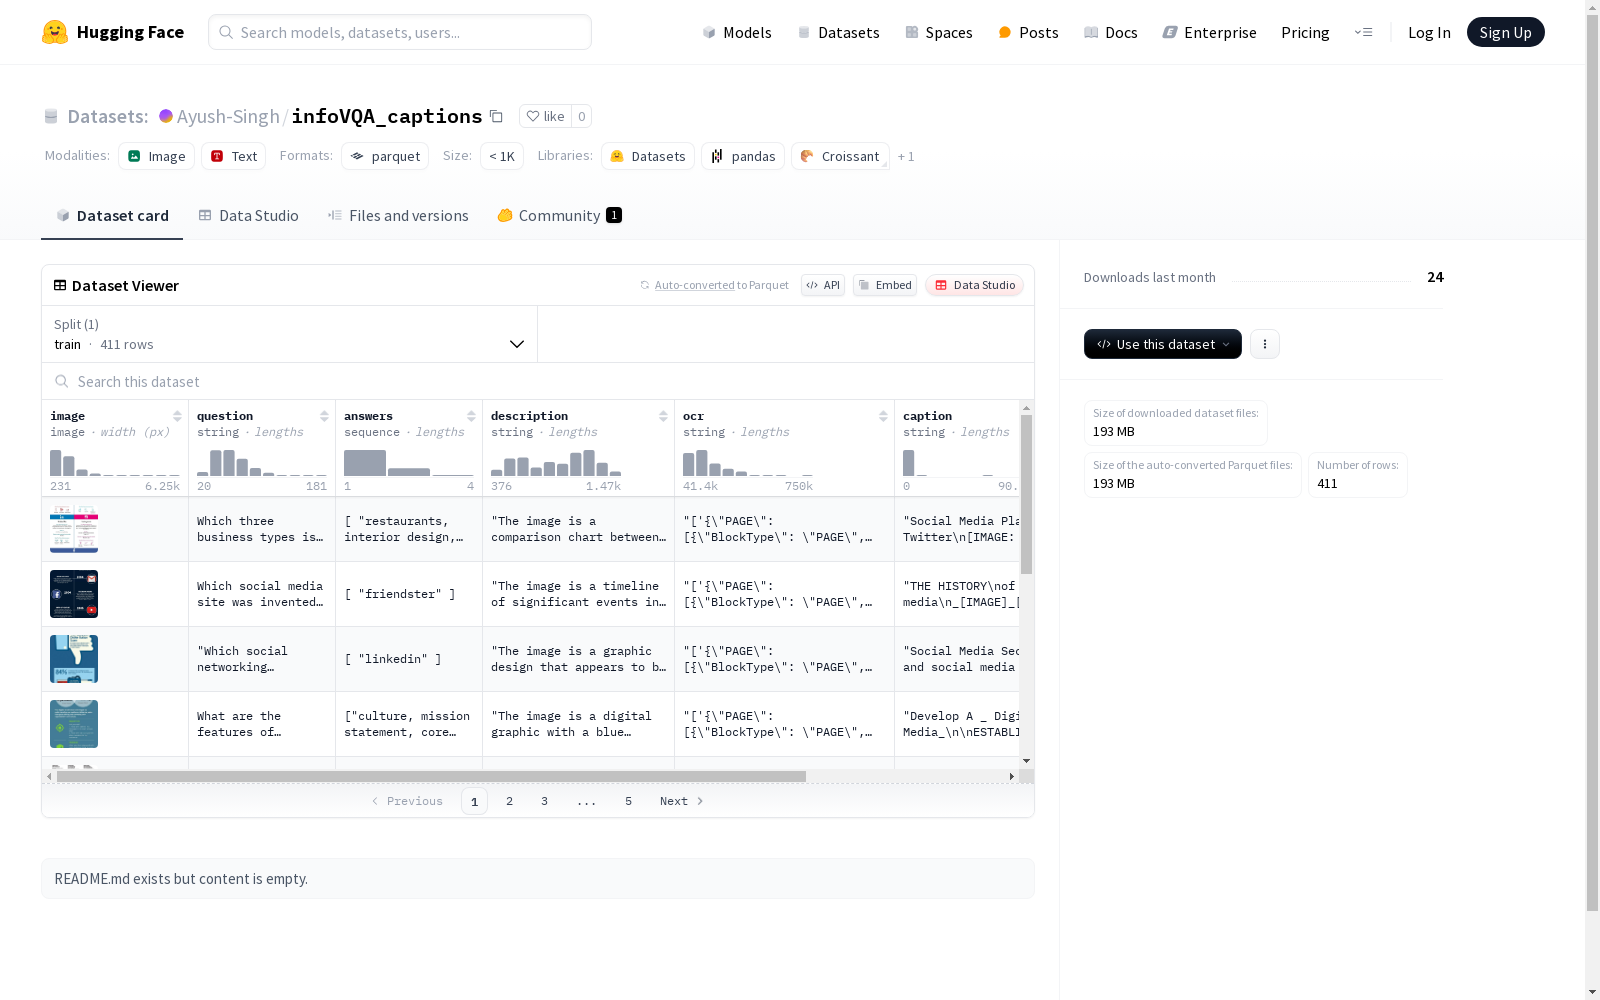Open the navigation overflow menu icon
Screen dimensions: 1600x1000
1363,32
